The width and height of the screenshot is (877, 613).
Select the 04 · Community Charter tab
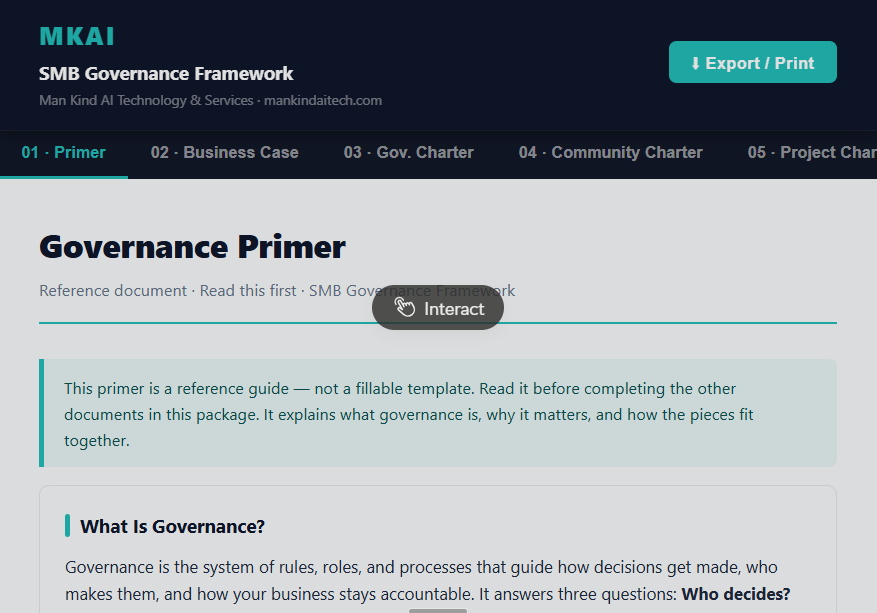click(x=610, y=153)
